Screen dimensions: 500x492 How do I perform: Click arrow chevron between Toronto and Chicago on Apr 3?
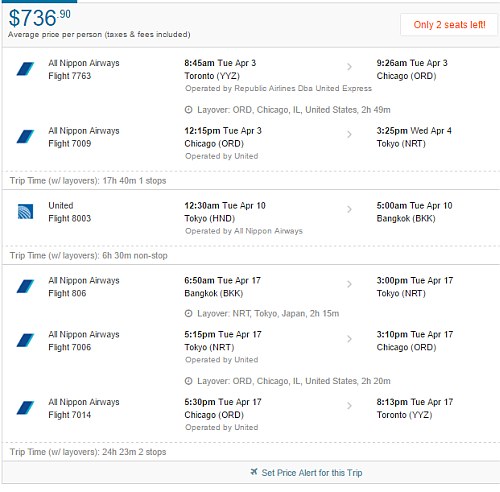(349, 67)
